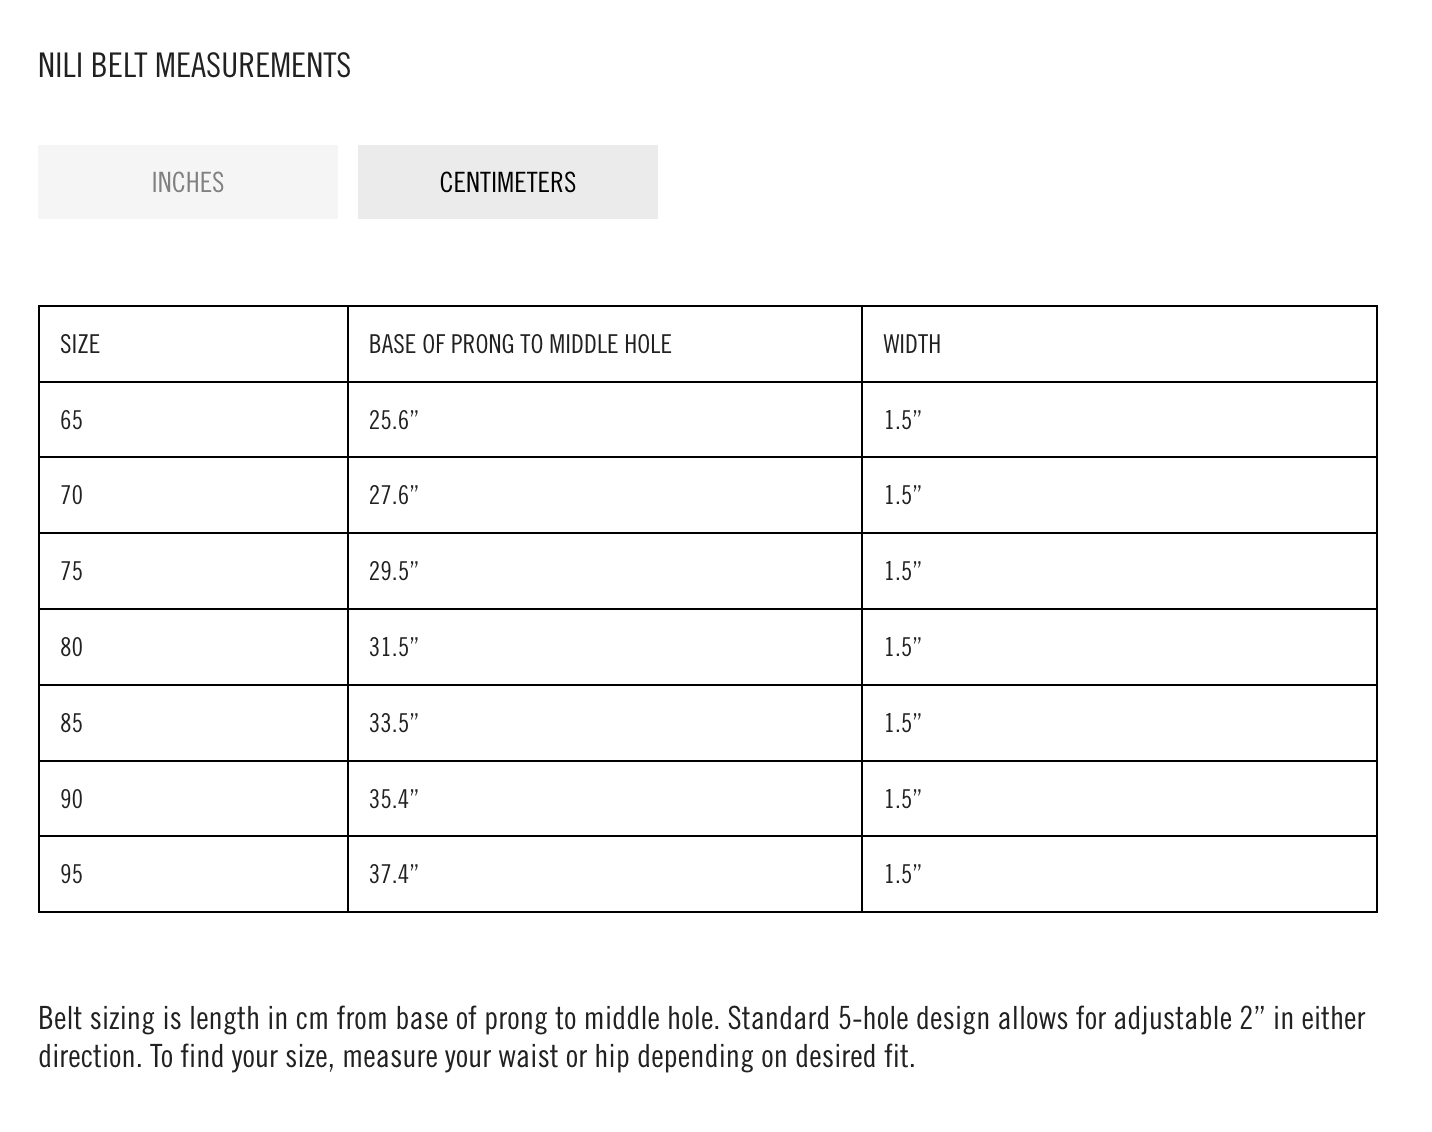Screen dimensions: 1432x1132
Task: Click the 35.4” measurement cell
Action: [393, 799]
